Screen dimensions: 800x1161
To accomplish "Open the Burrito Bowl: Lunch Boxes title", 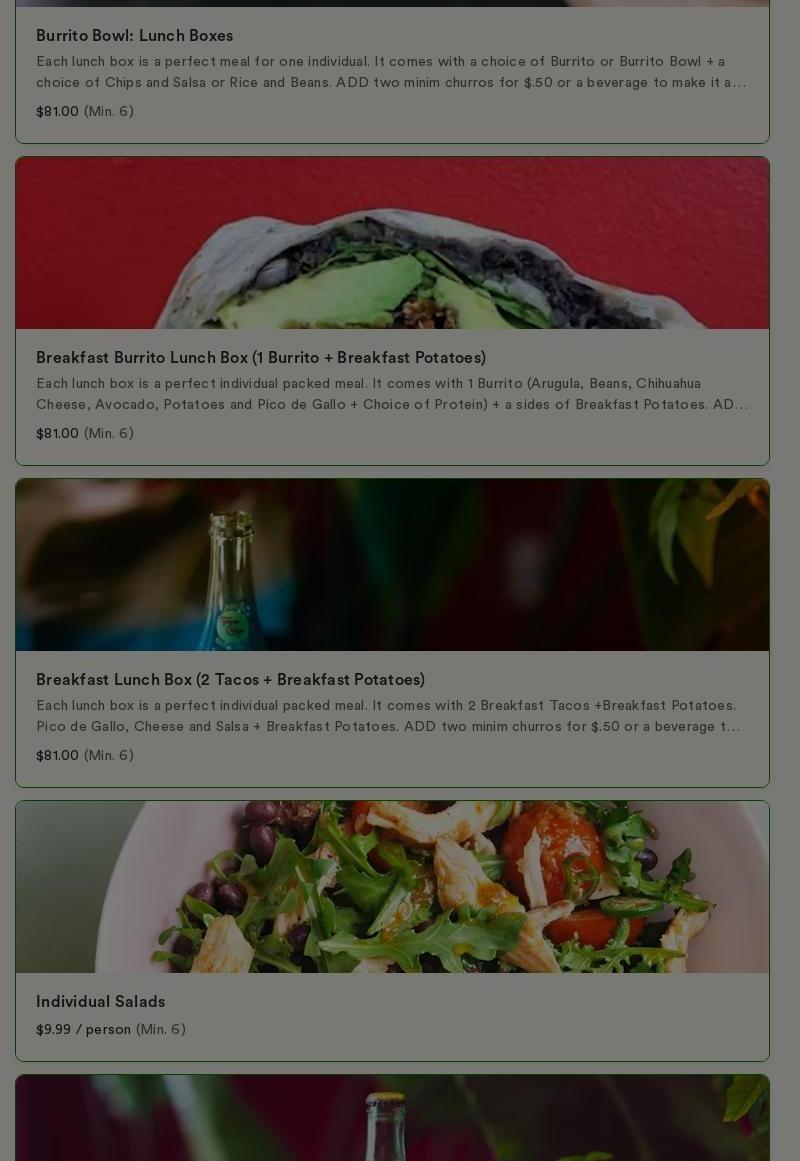I will tap(134, 36).
